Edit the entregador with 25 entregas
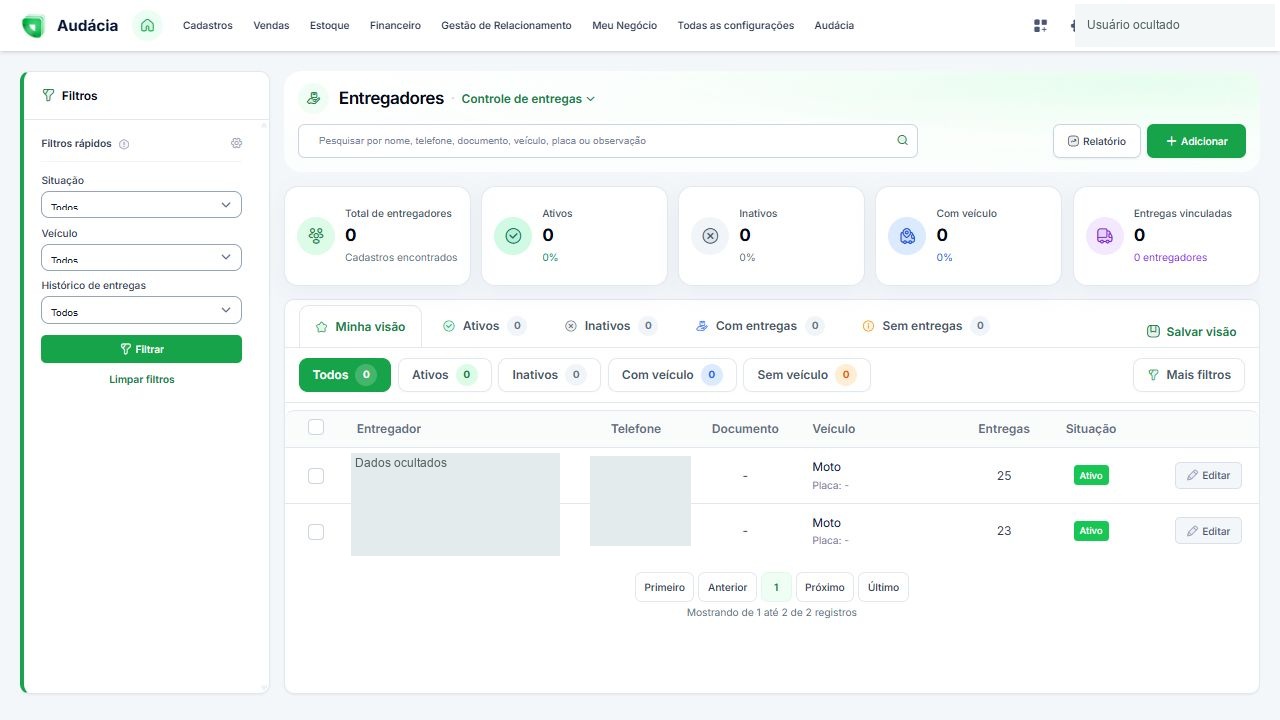 pyautogui.click(x=1208, y=476)
